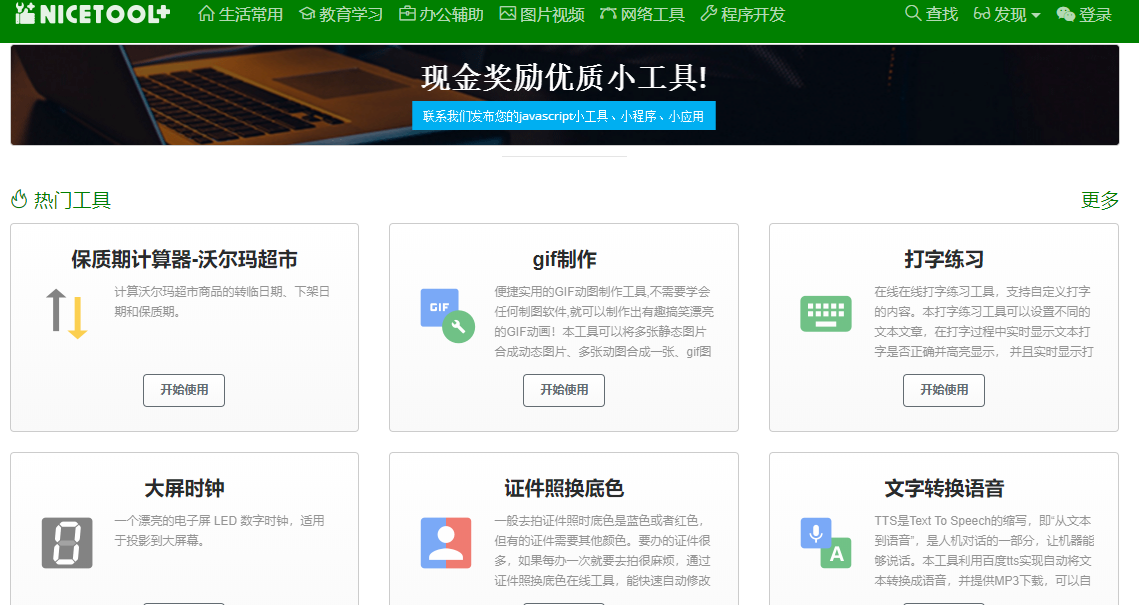Click the blue banner button about javascript小工具

coord(564,115)
